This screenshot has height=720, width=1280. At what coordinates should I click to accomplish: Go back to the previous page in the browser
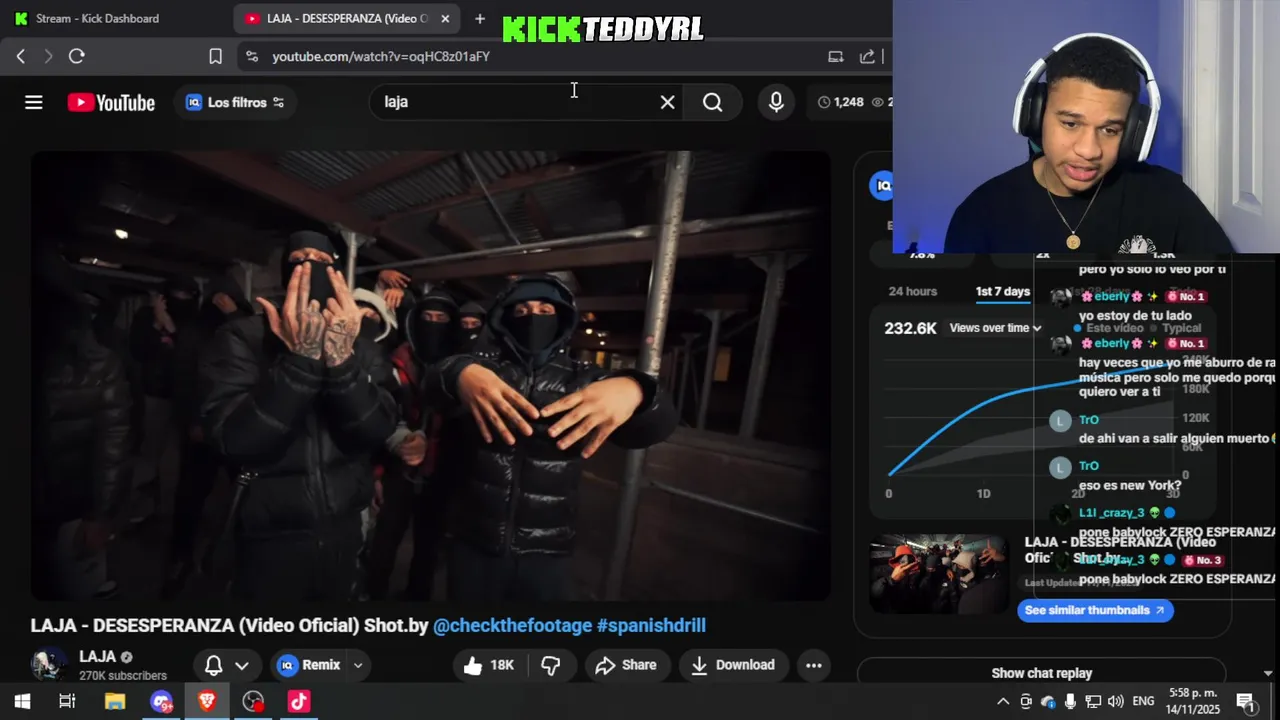21,56
